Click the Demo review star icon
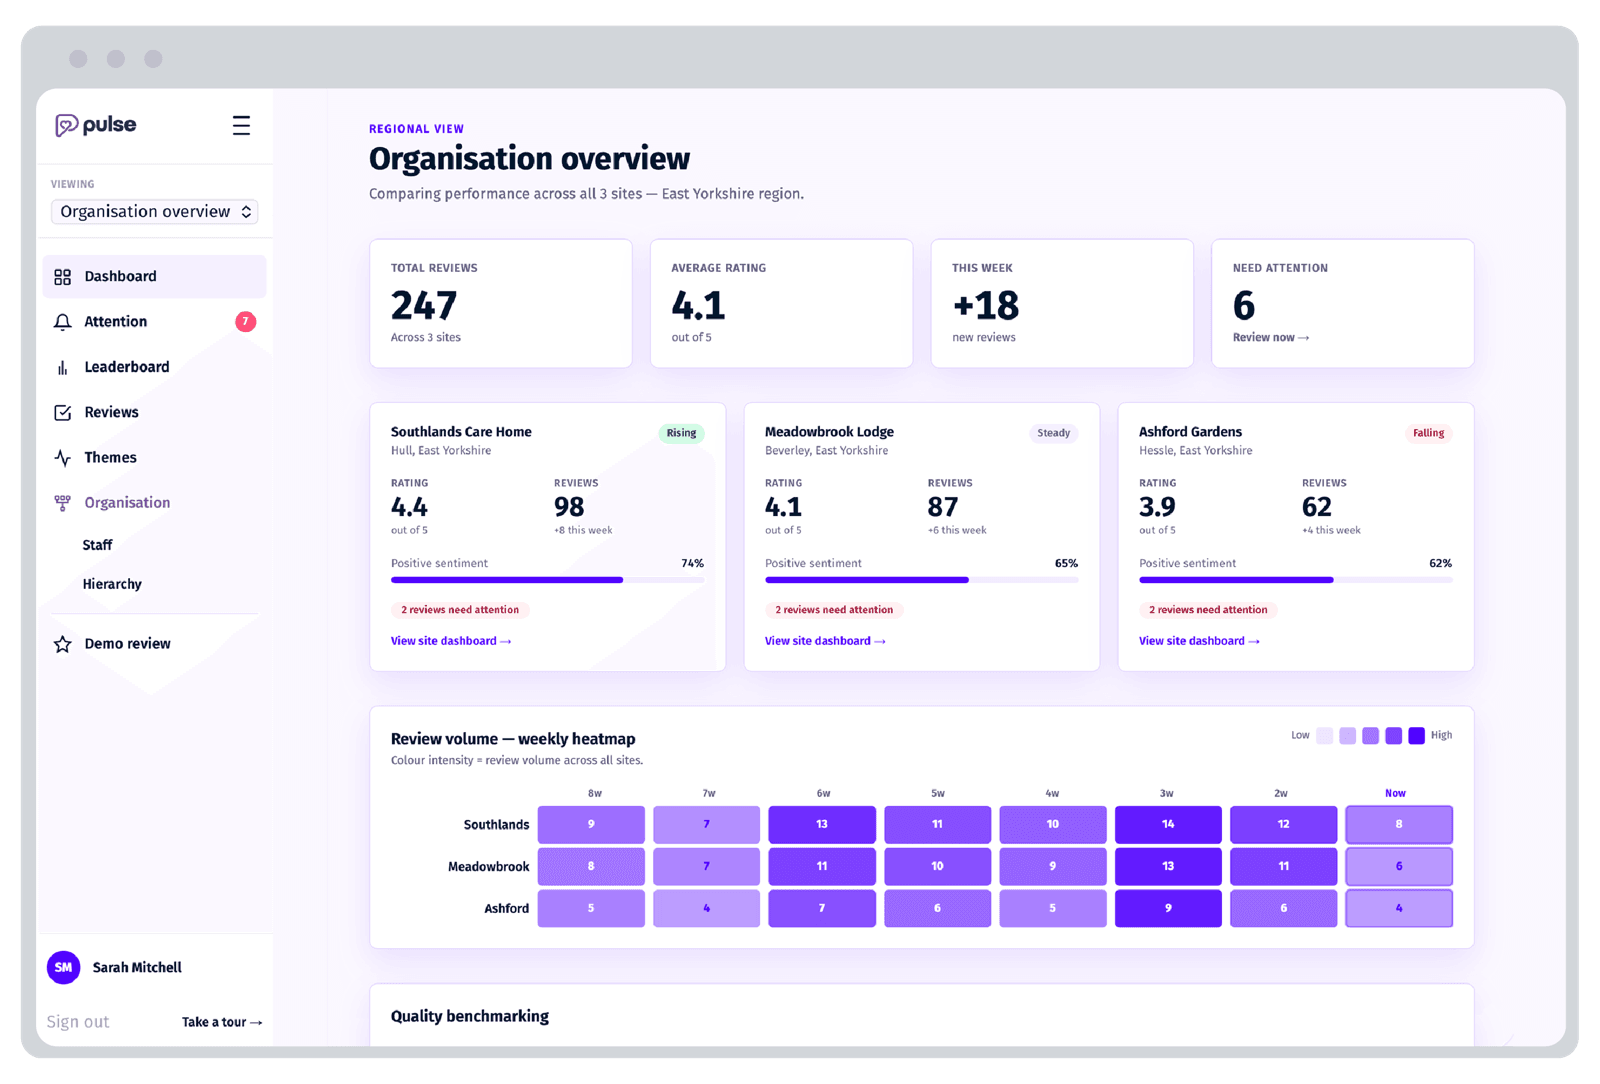 62,644
